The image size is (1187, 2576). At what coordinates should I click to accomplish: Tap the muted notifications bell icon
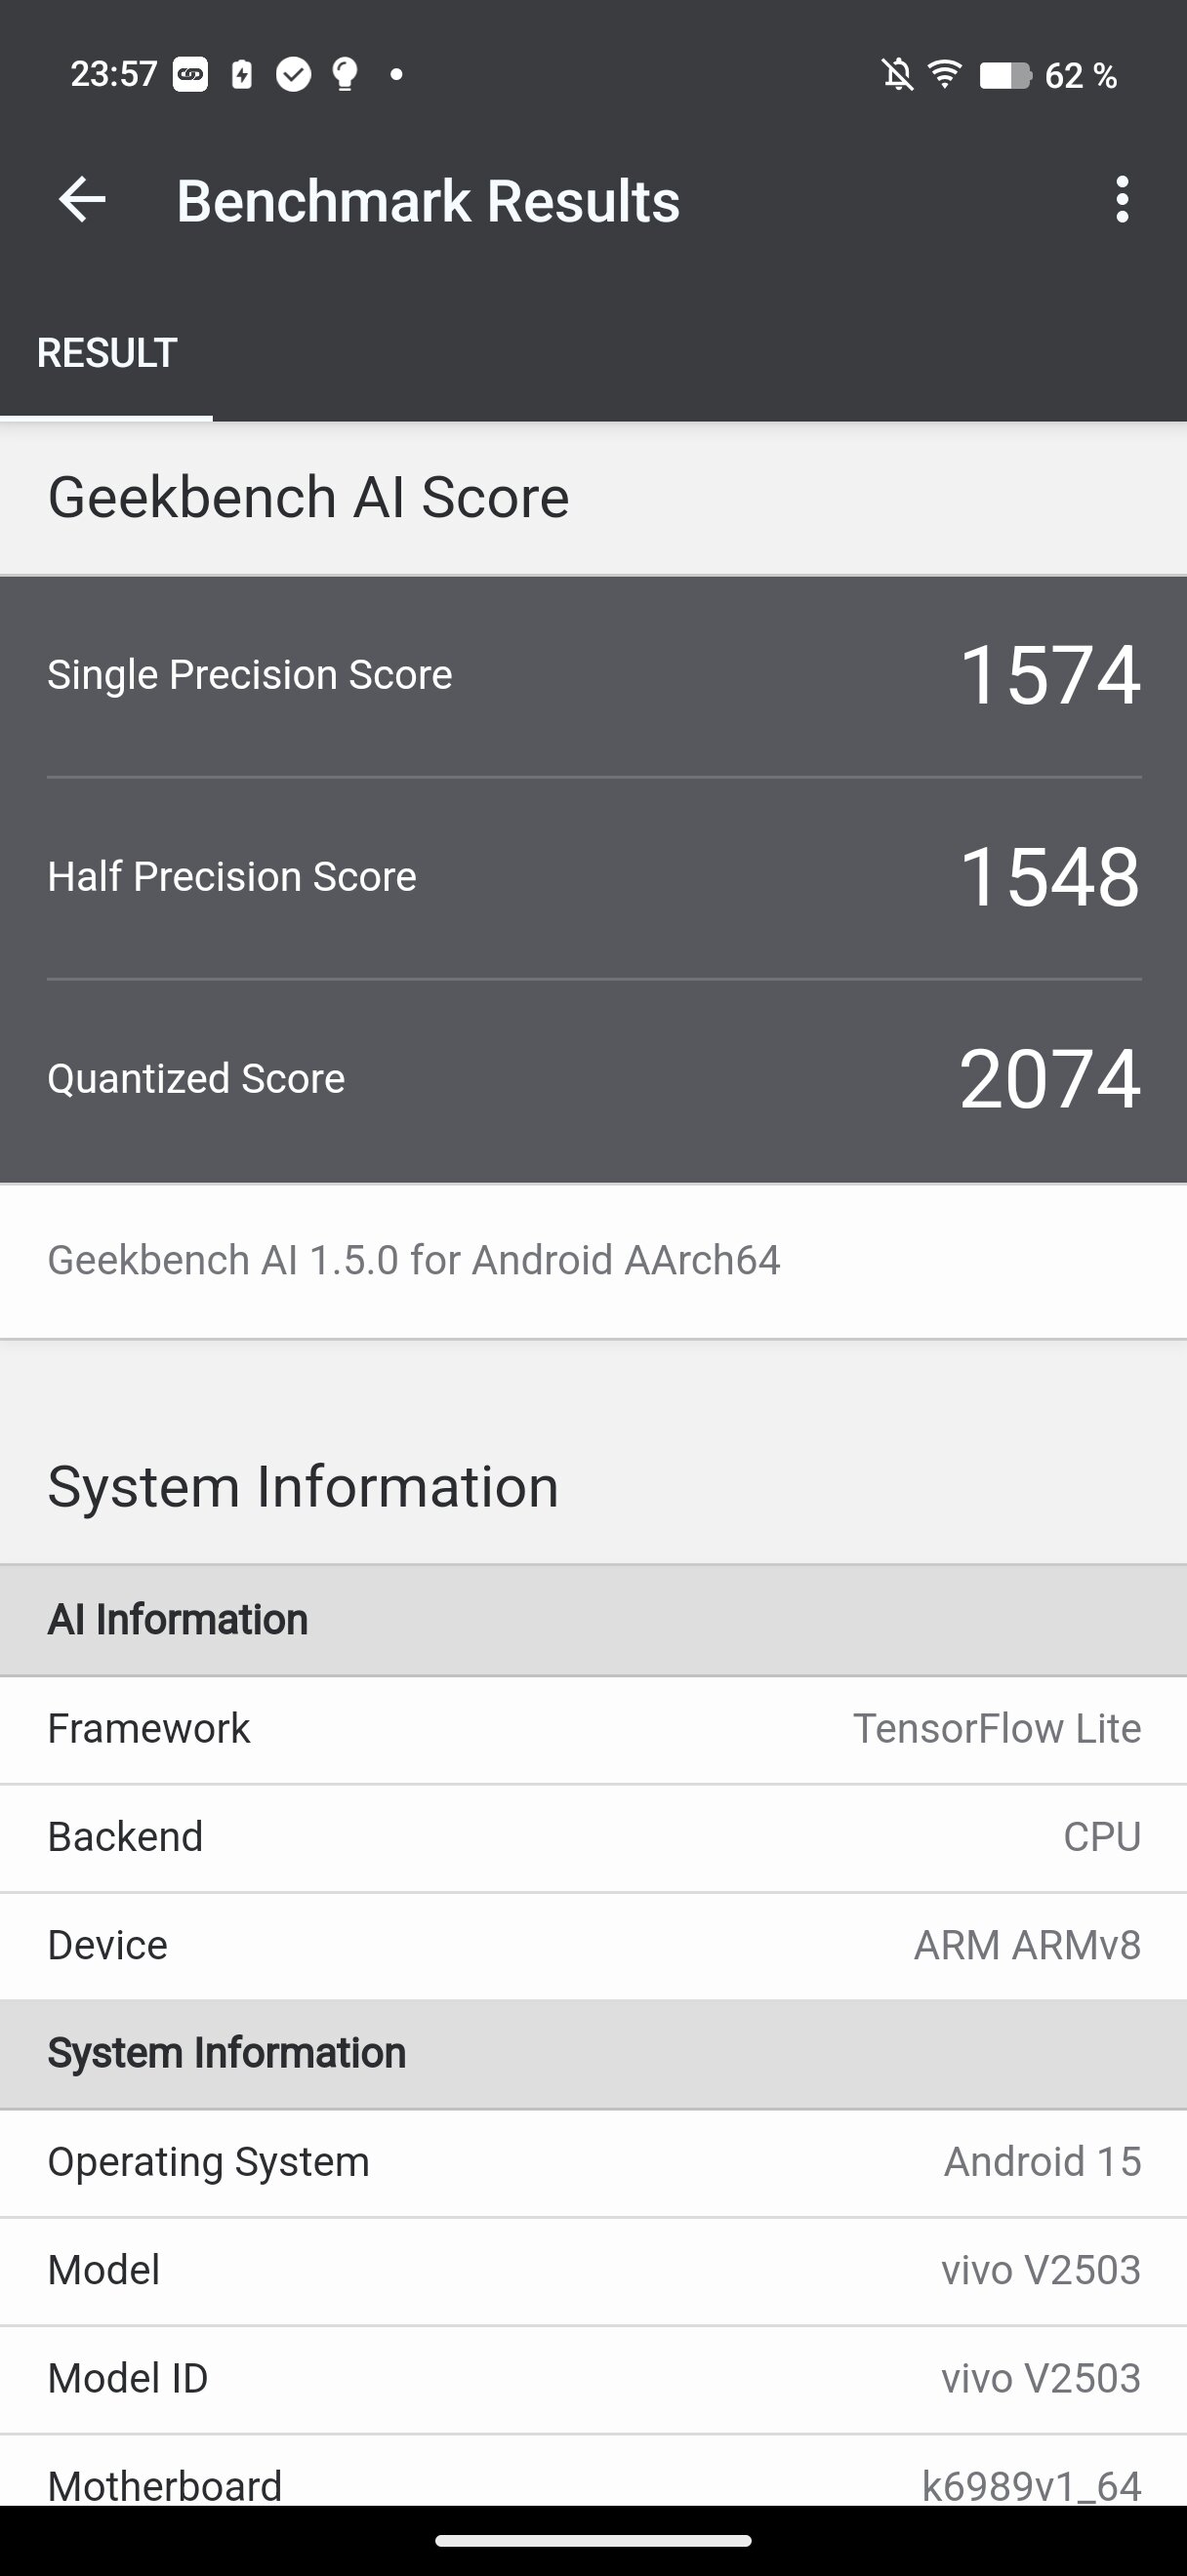coord(897,75)
